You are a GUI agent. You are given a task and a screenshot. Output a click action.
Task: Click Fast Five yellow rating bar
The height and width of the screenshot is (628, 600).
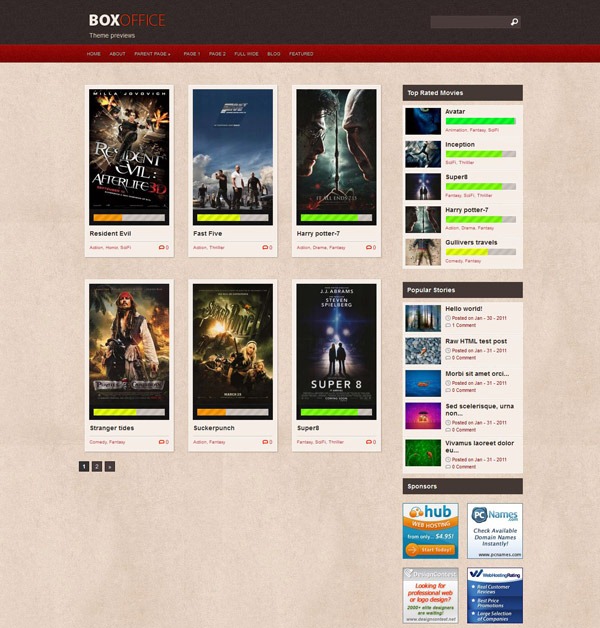point(233,217)
